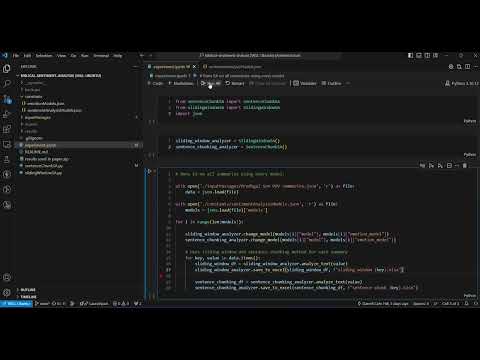Viewport: 480px width, 360px height.
Task: Open the Explorer view in activity bar
Action: coord(7,69)
